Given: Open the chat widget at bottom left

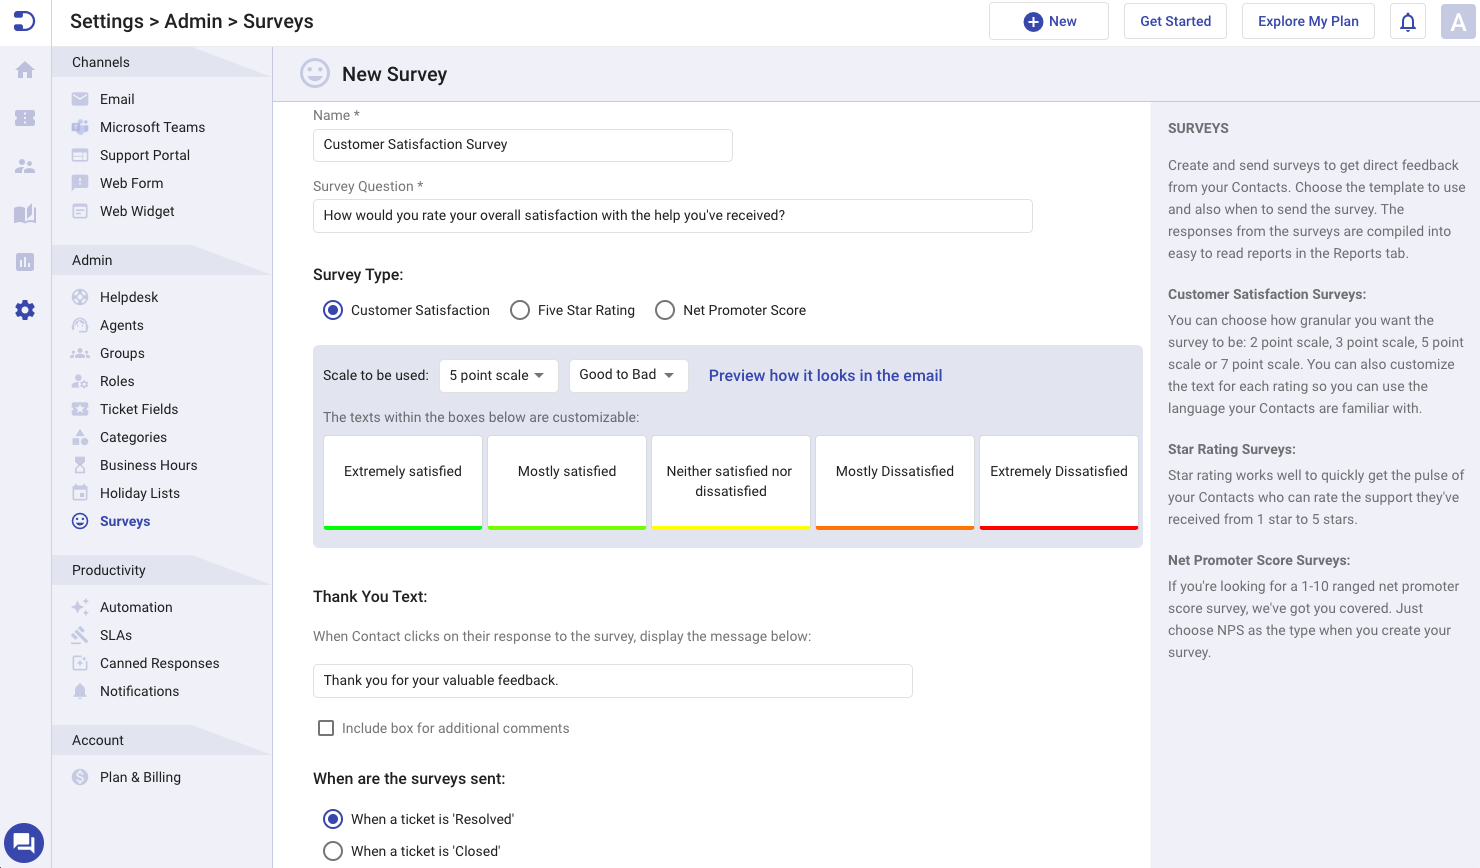Looking at the screenshot, I should coord(24,843).
